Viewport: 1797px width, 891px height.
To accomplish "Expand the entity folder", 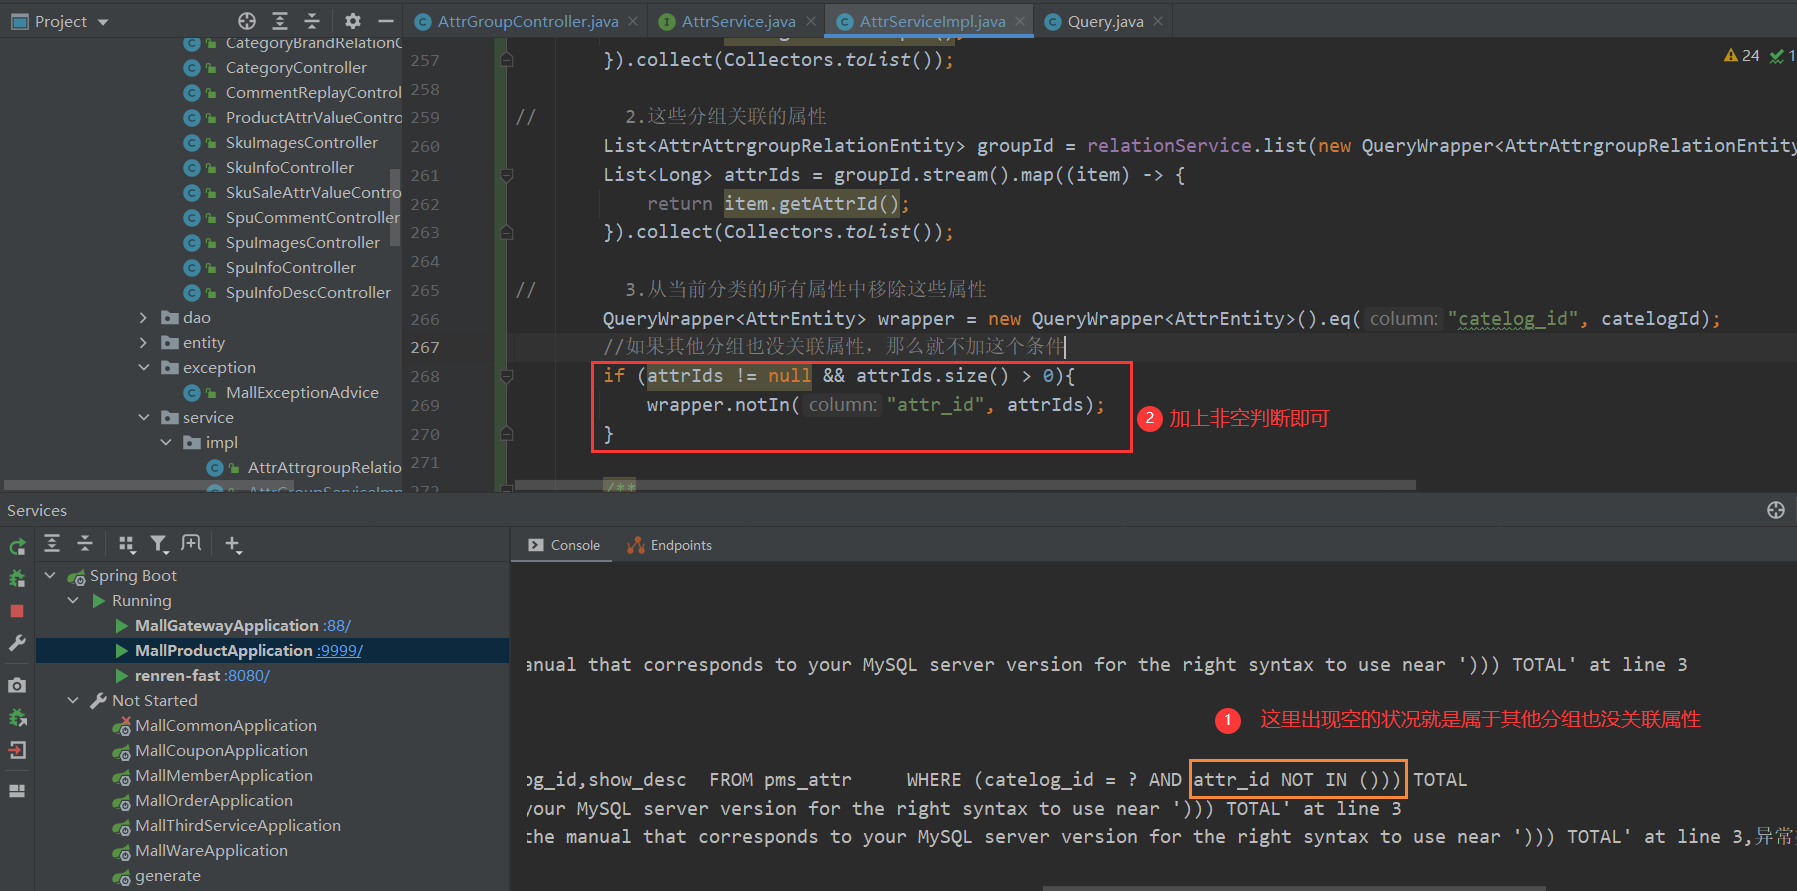I will pos(143,342).
